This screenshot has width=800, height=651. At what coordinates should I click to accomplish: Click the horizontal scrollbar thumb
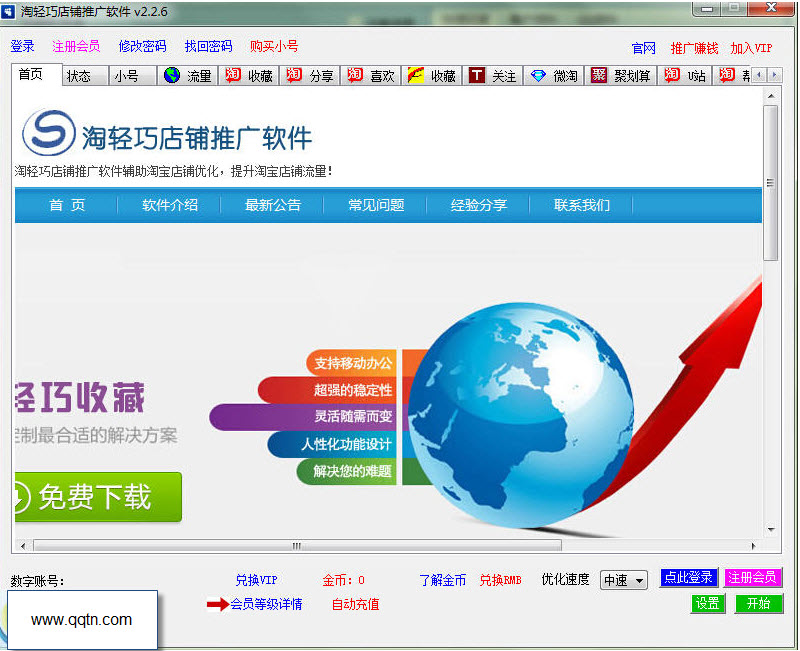click(297, 546)
